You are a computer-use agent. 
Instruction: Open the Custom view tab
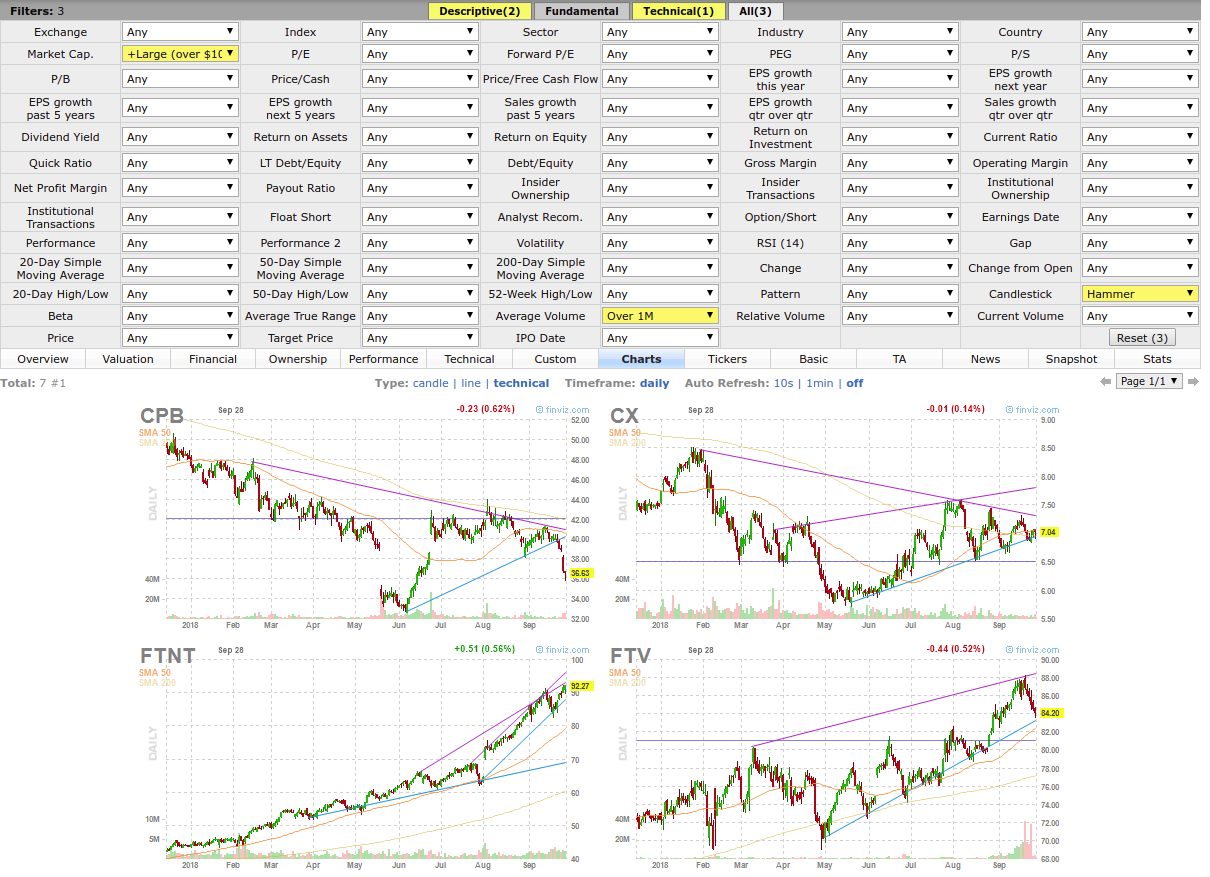555,359
